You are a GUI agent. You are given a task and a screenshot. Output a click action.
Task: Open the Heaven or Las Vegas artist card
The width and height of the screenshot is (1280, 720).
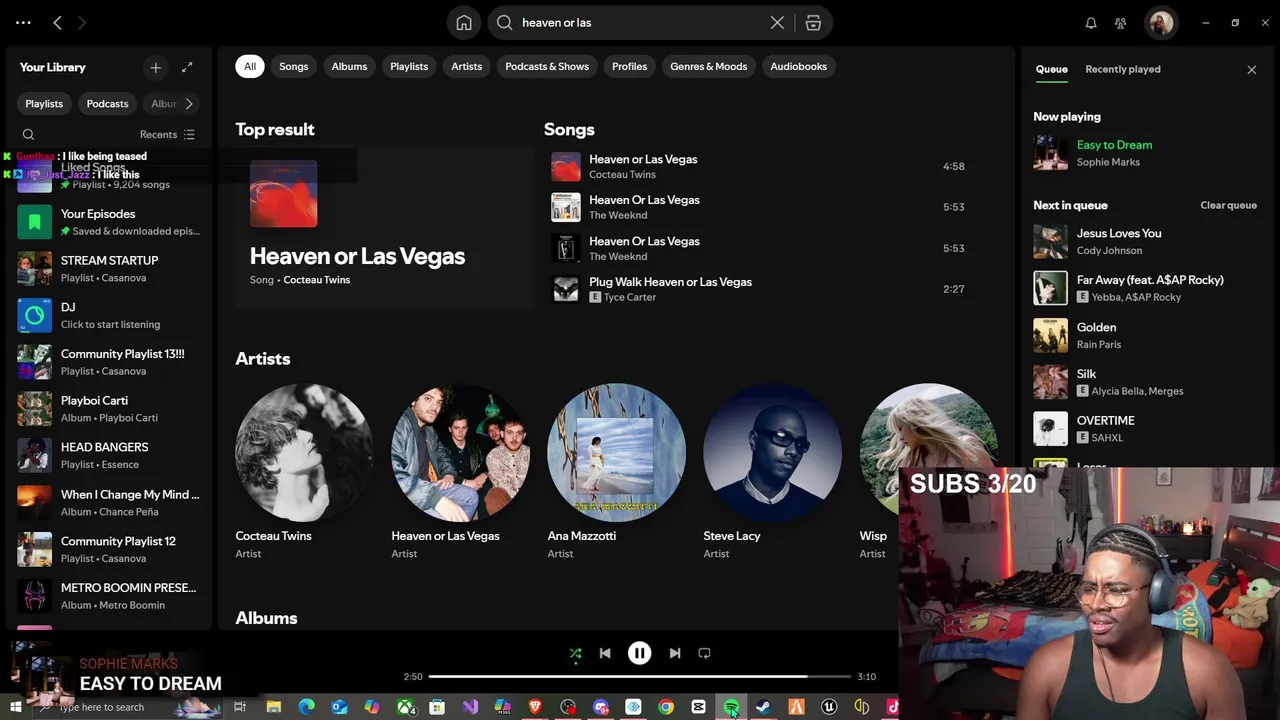point(461,471)
